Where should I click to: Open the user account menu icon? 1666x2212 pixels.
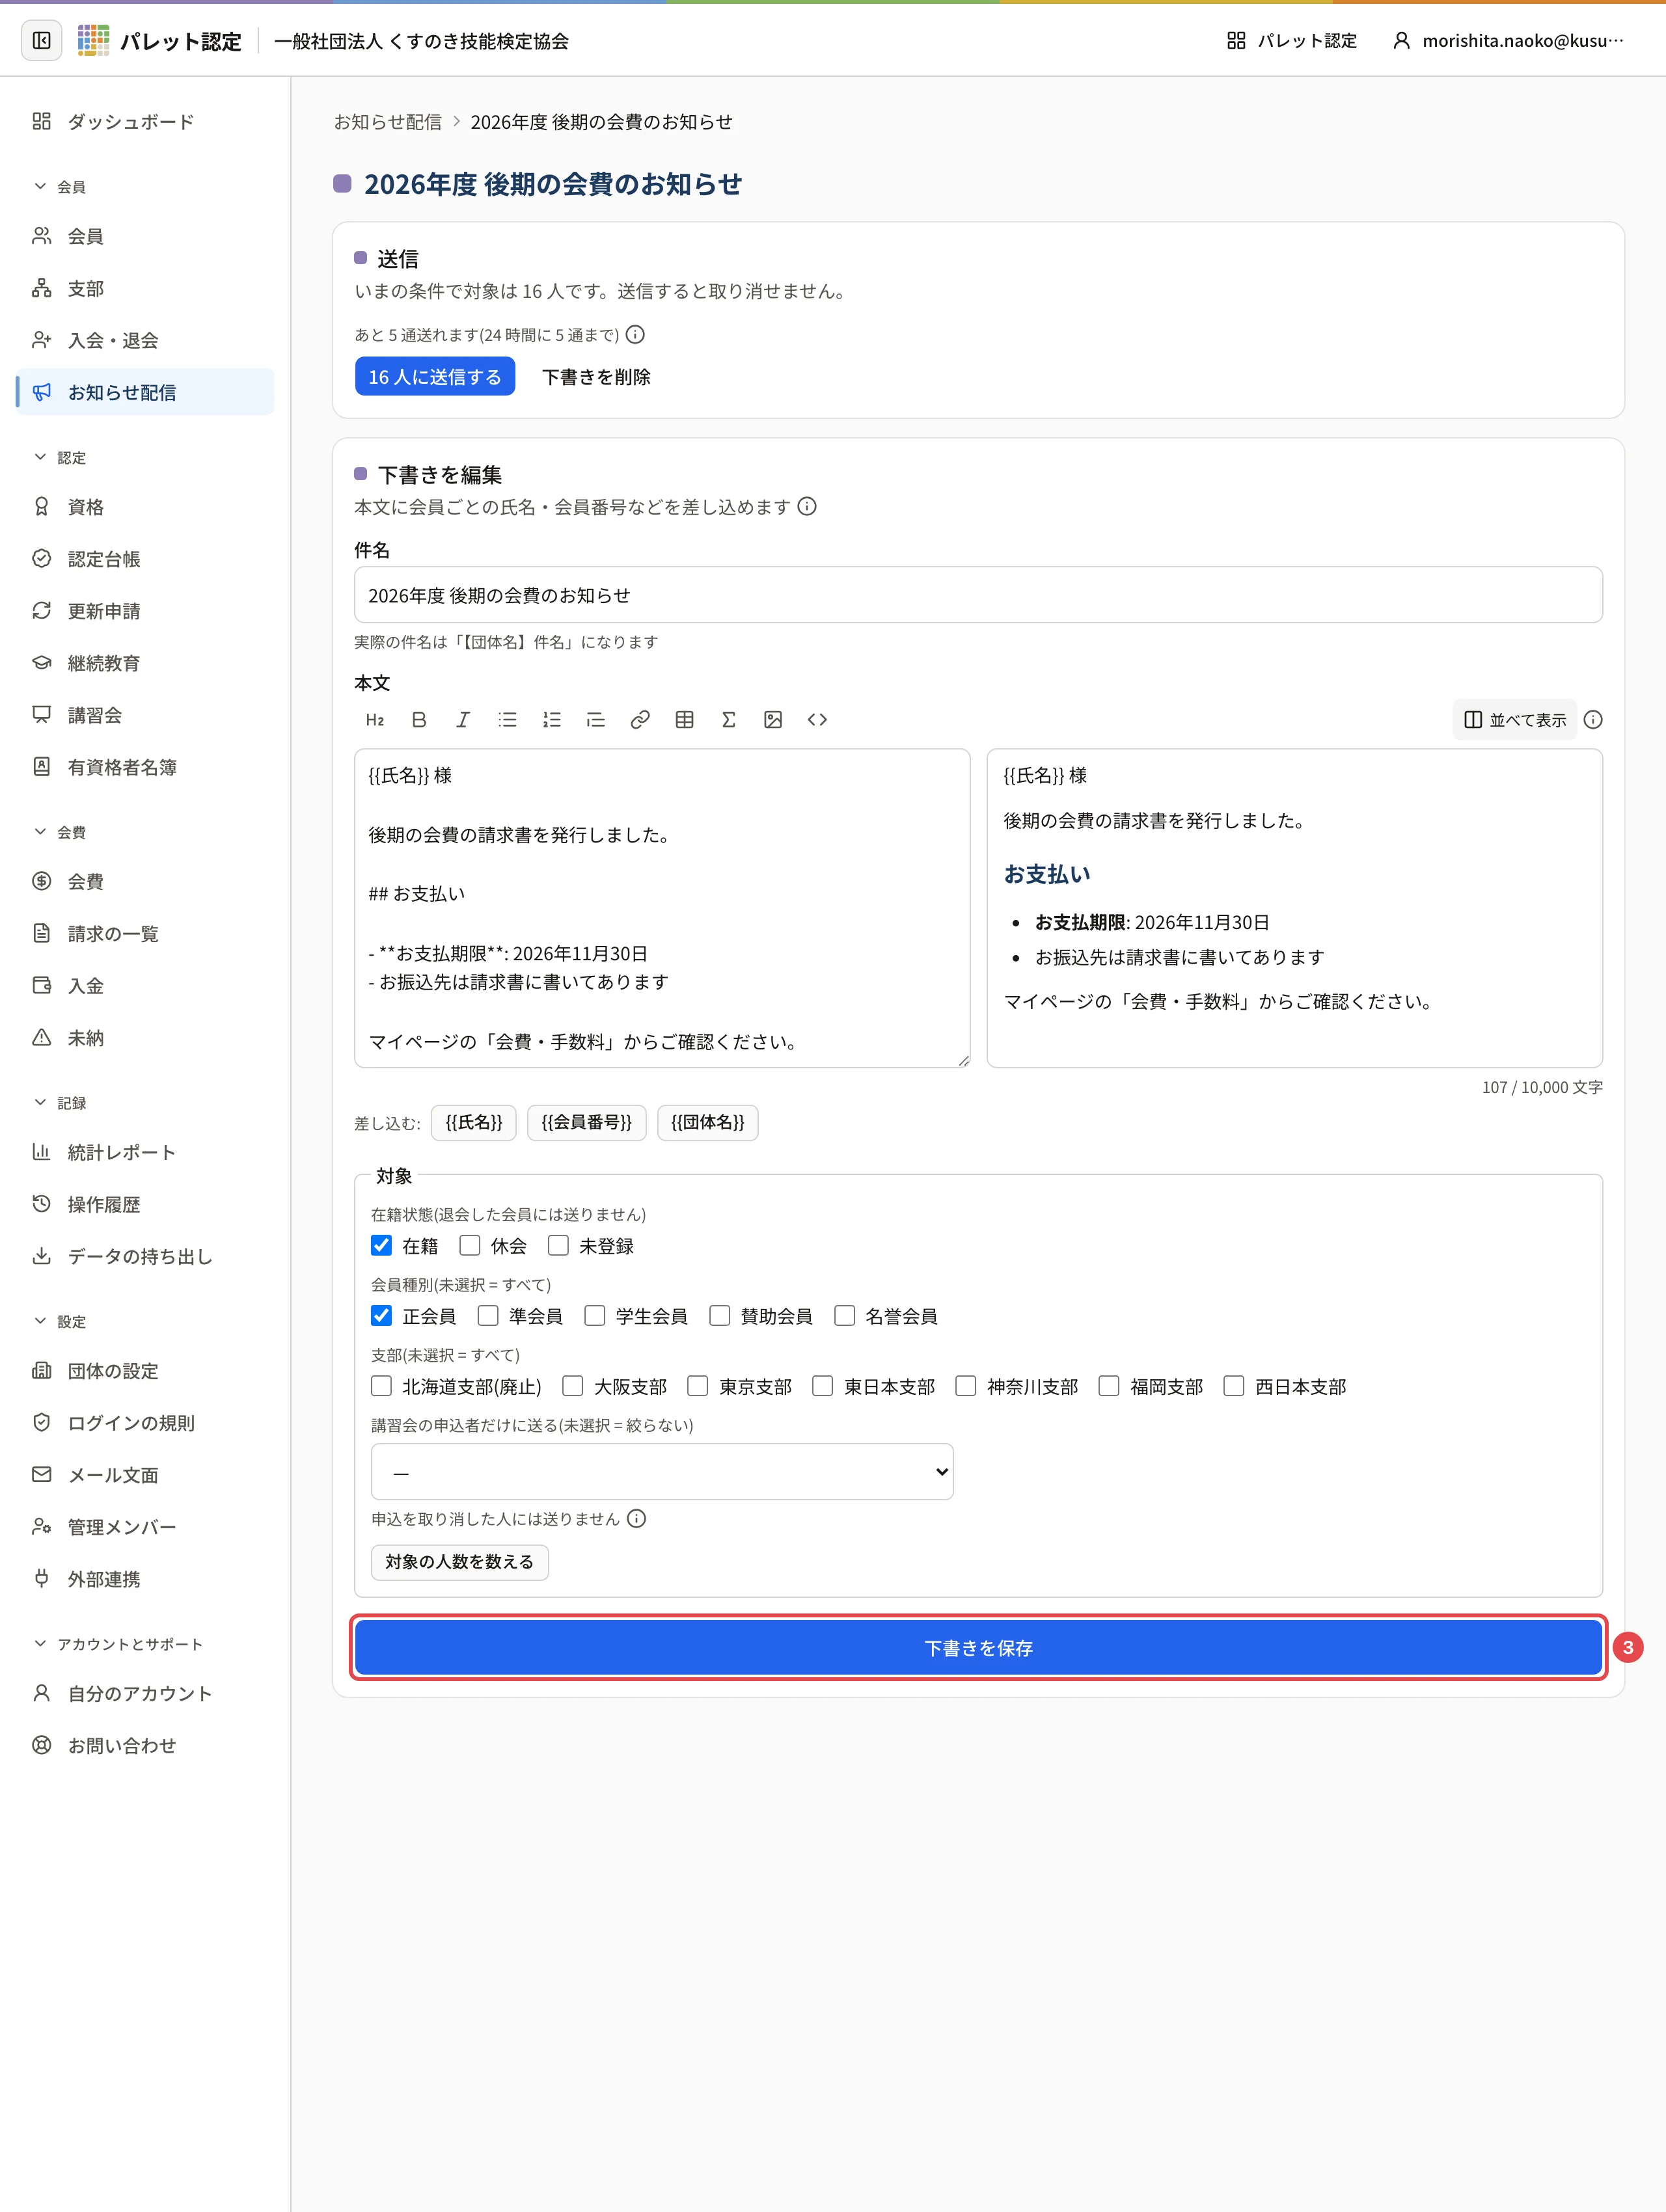tap(1401, 41)
